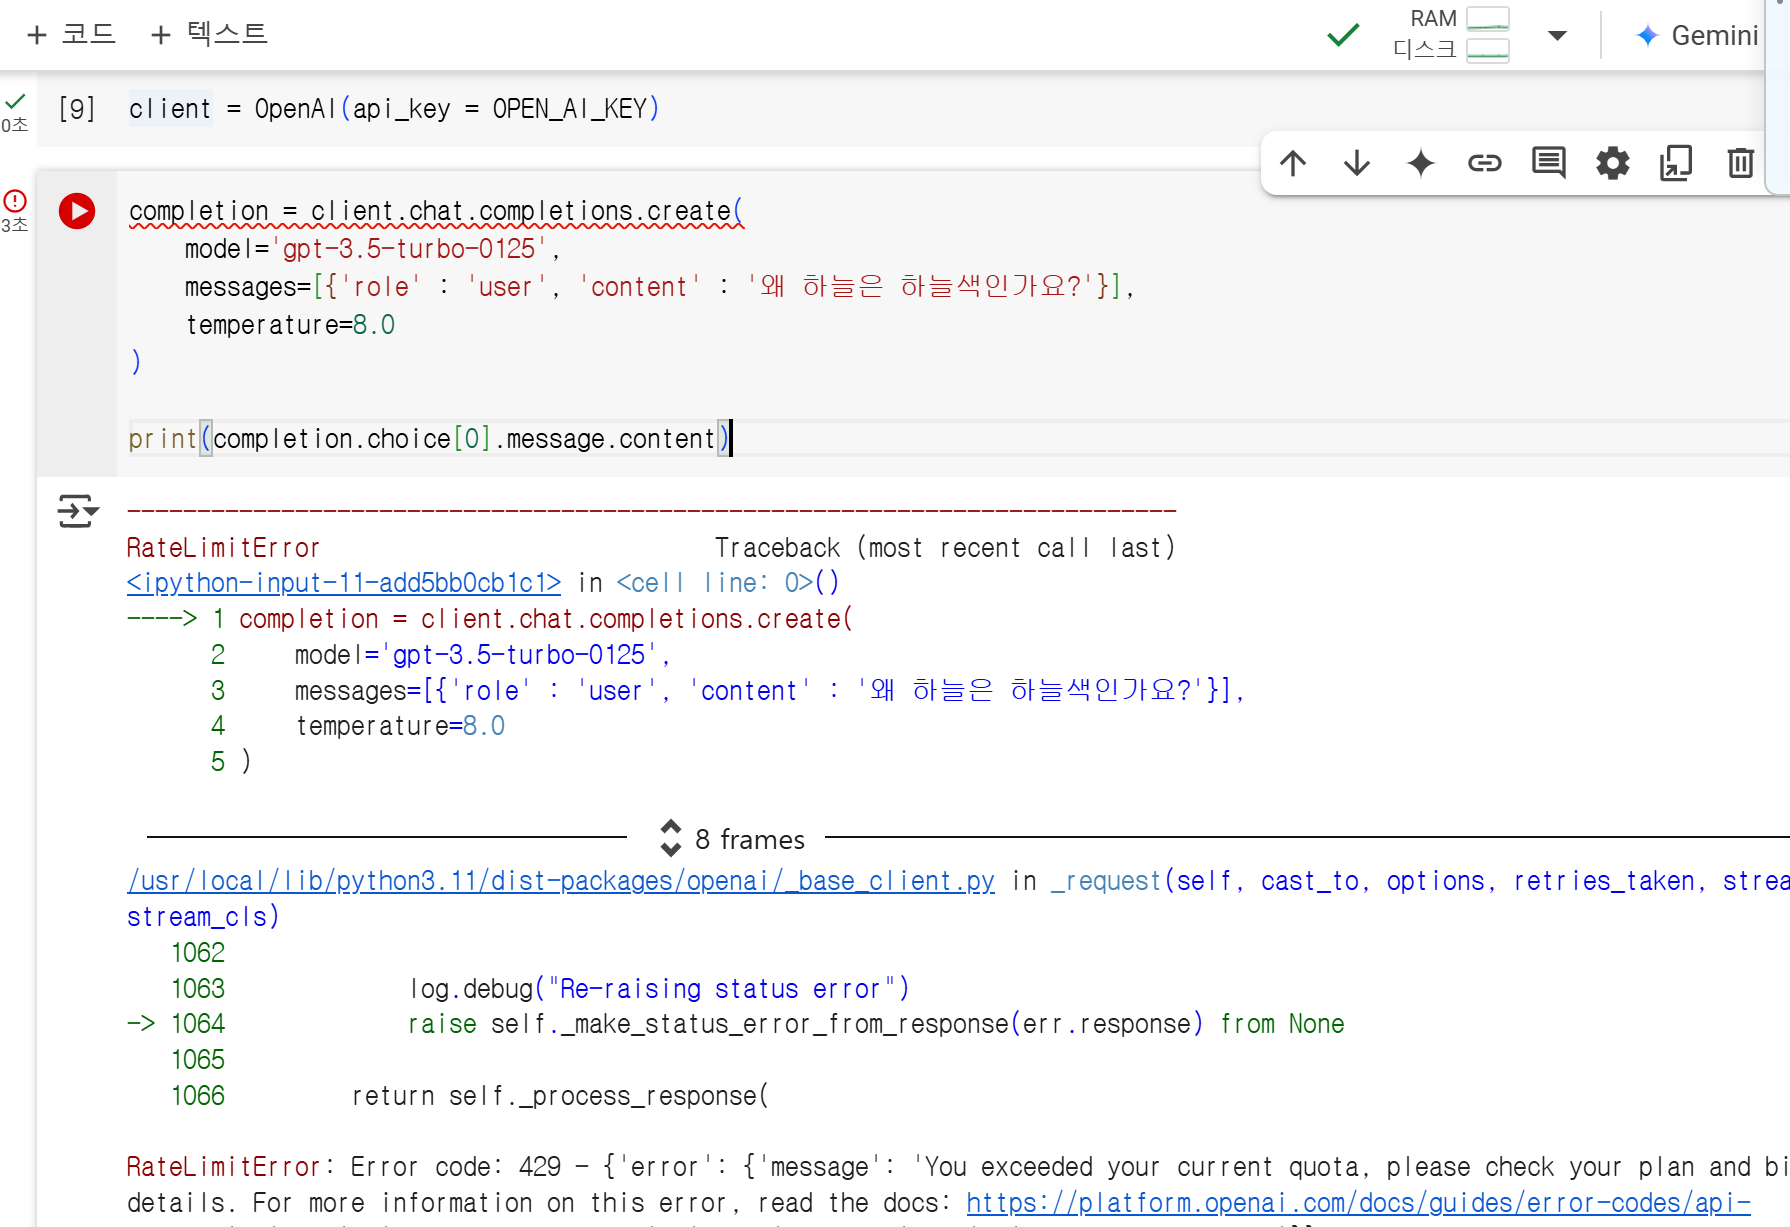Place cursor at the print statement line
The image size is (1790, 1227).
pyautogui.click(x=430, y=439)
